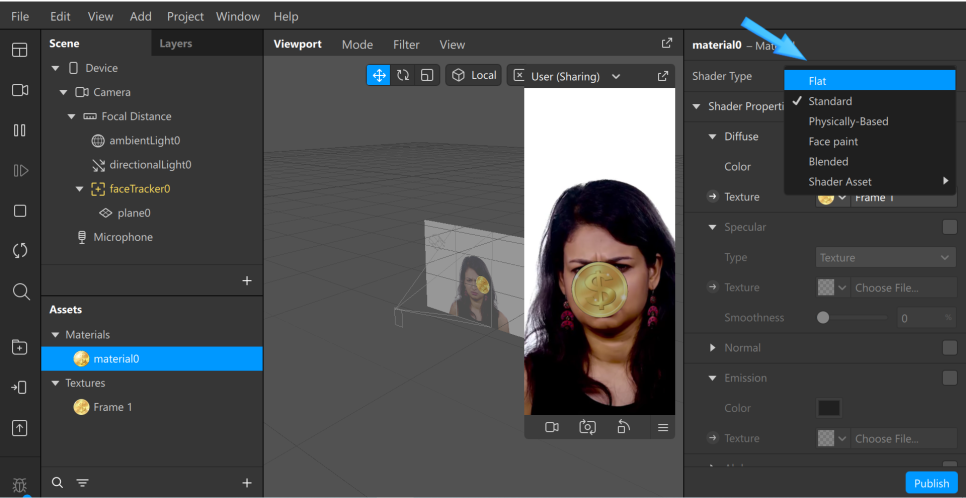
Task: Open the Specular Type dropdown
Action: click(886, 258)
